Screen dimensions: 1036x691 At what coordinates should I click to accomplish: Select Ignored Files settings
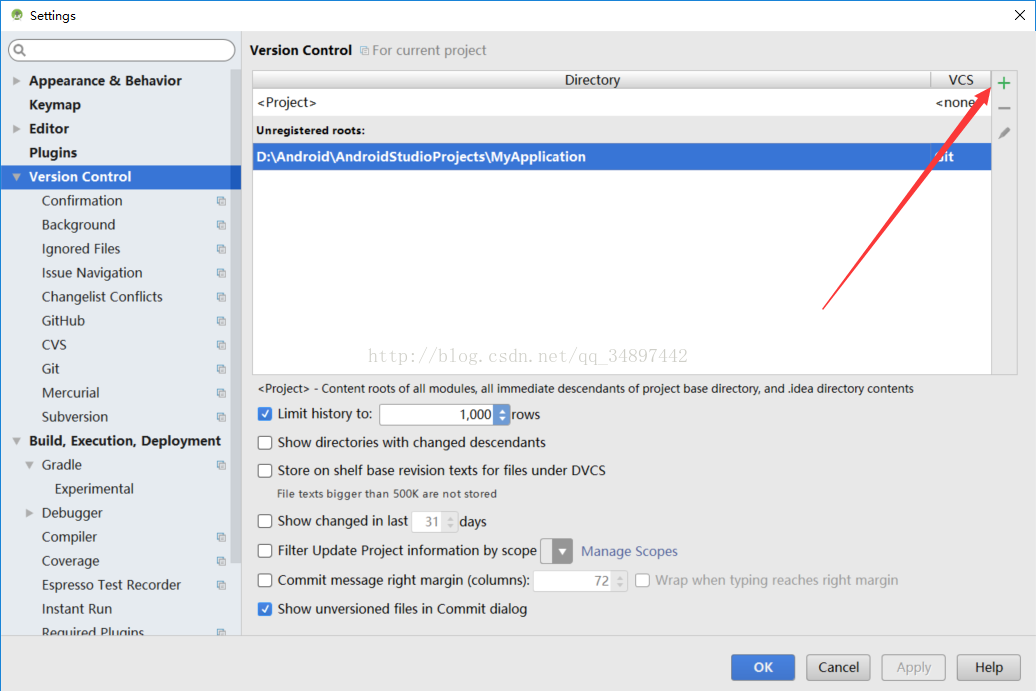(81, 249)
